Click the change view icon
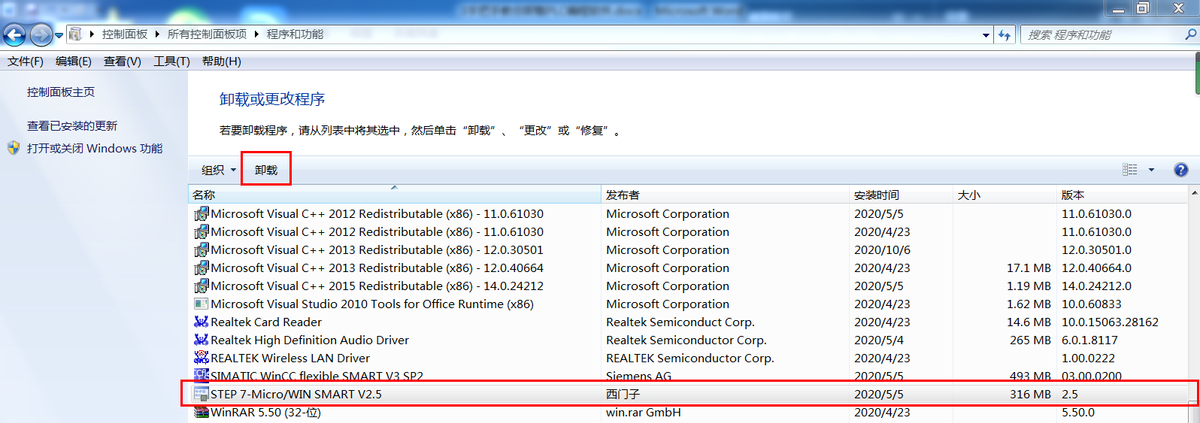1200x423 pixels. [x=1130, y=170]
